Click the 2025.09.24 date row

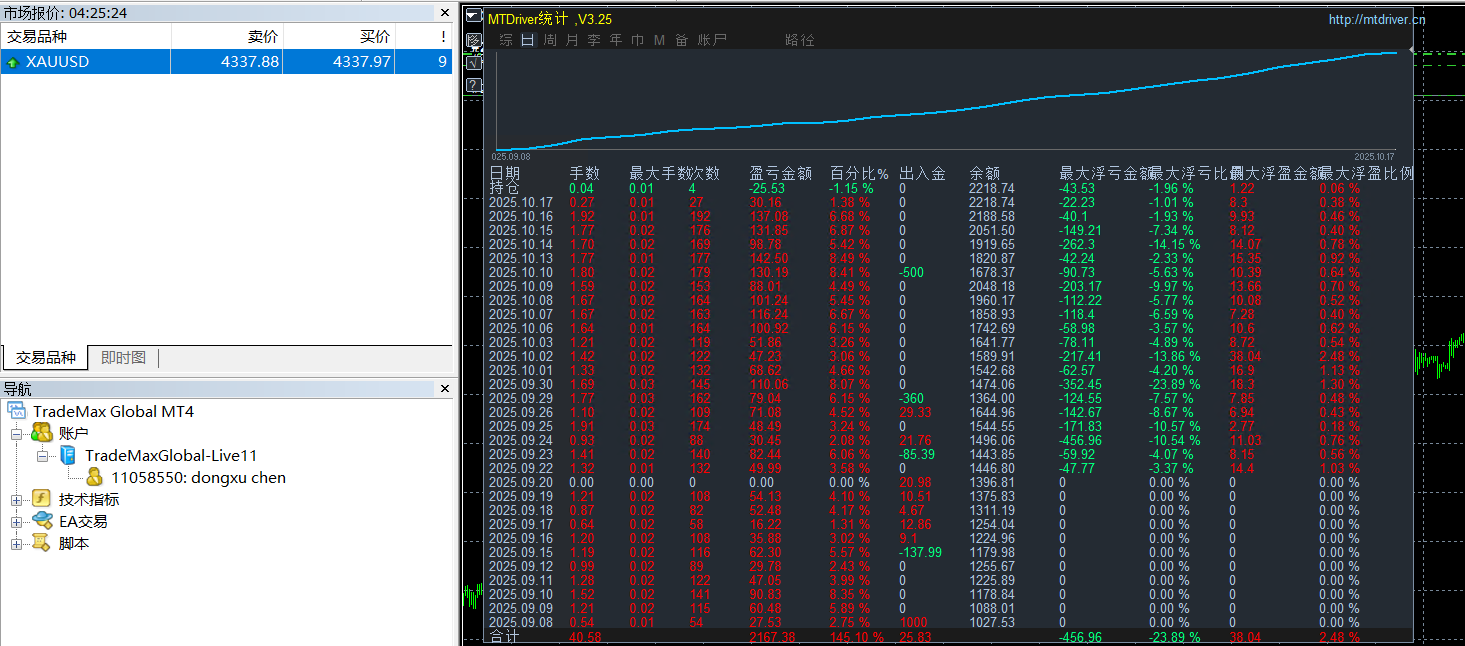pos(521,440)
